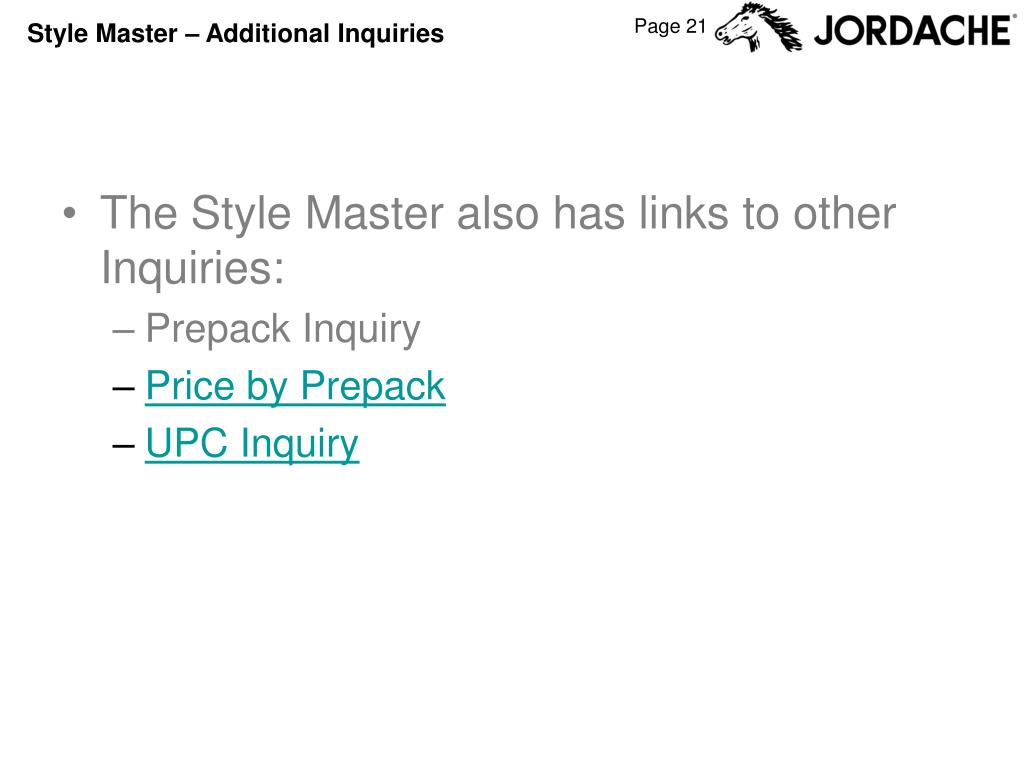1024x768 pixels.
Task: Click the Page 21 label
Action: point(670,26)
